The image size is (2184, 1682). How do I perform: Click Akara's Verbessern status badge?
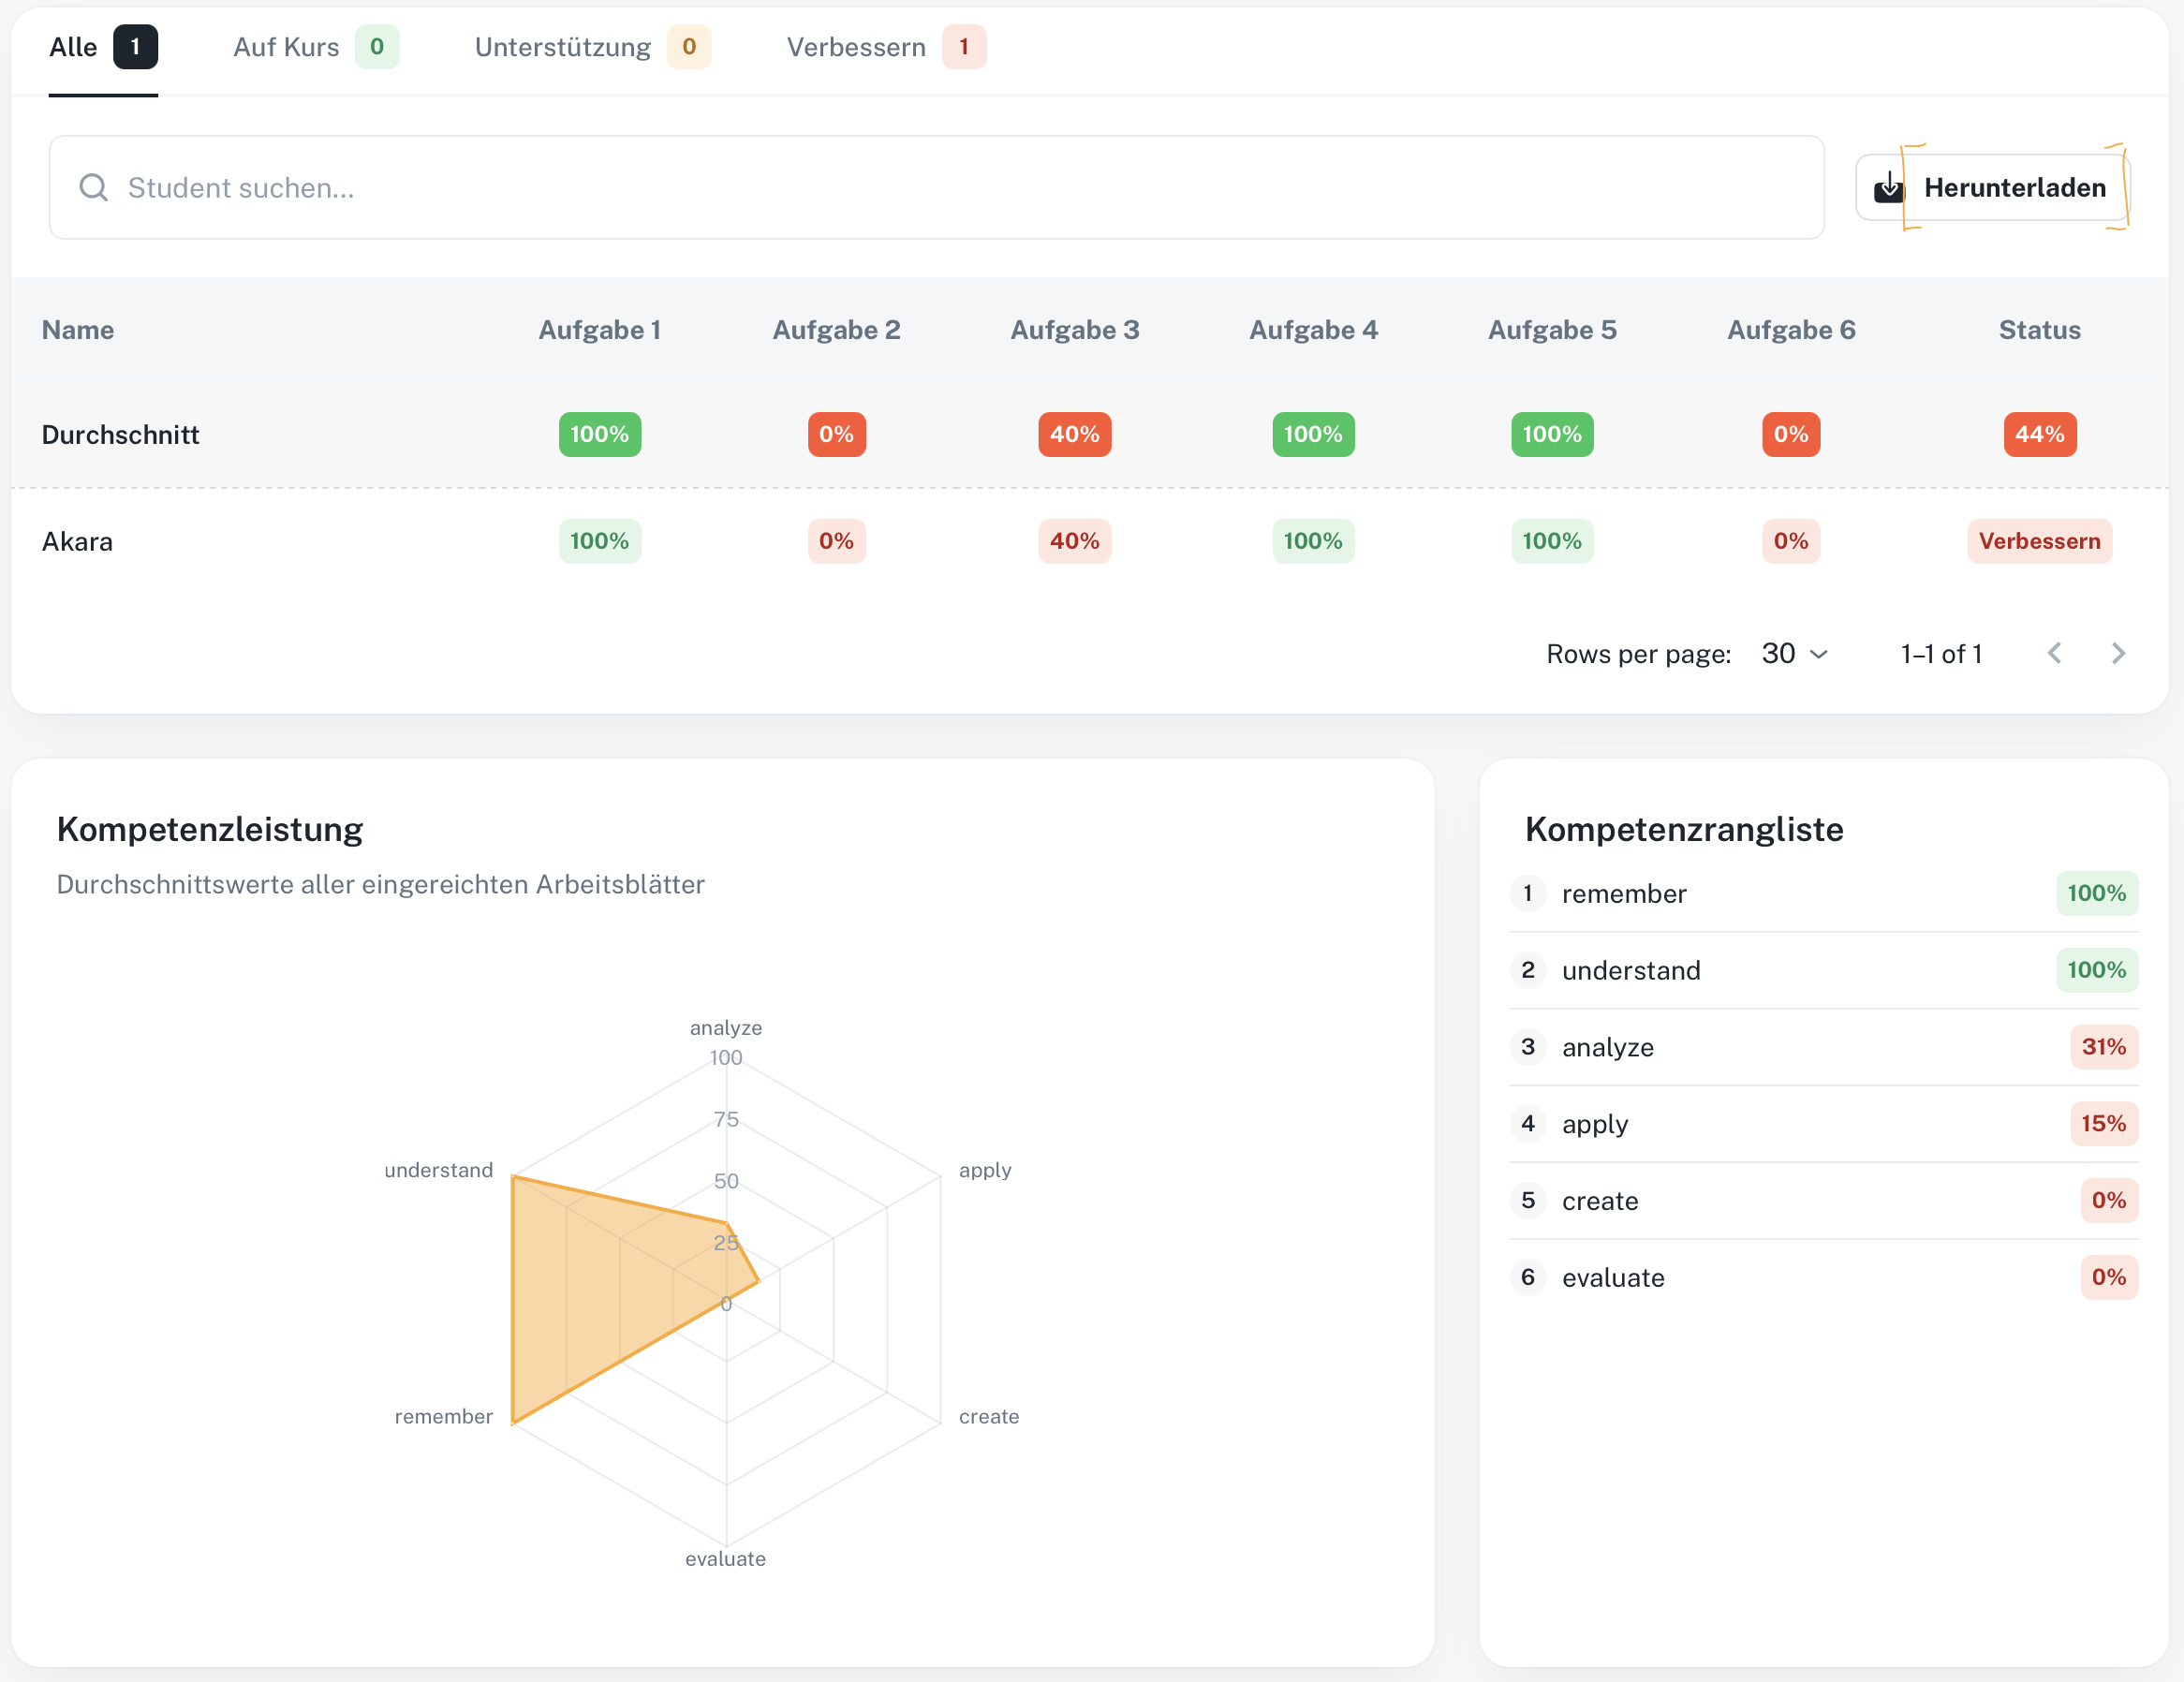coord(2039,541)
